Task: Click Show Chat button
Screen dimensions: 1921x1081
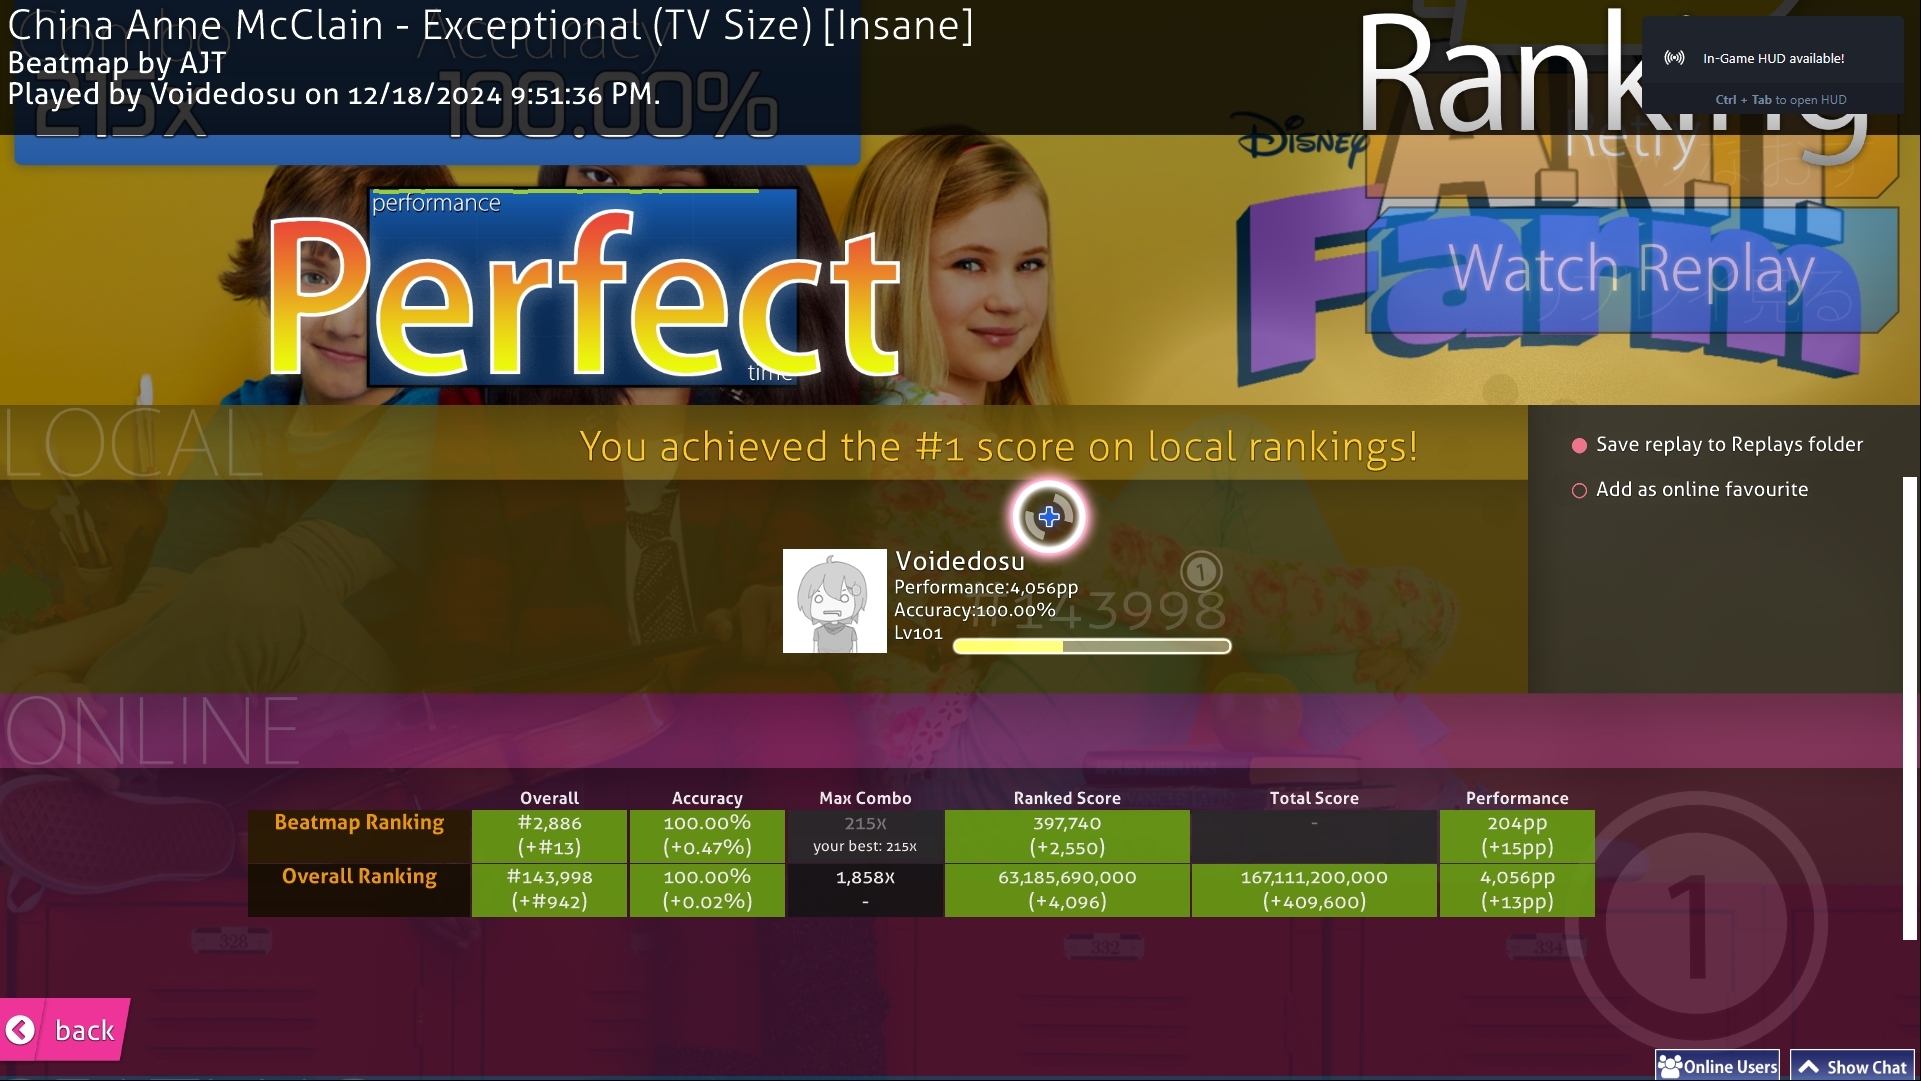Action: tap(1852, 1066)
